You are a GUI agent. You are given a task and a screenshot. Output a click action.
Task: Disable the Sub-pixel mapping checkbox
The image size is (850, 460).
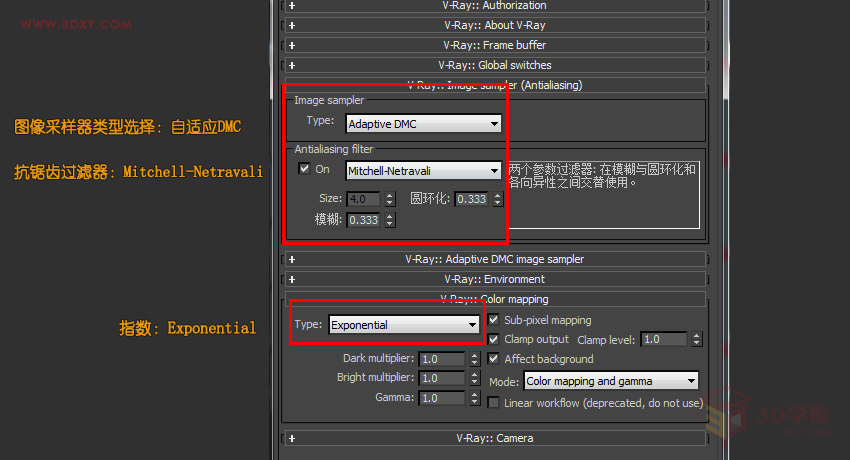tap(493, 320)
